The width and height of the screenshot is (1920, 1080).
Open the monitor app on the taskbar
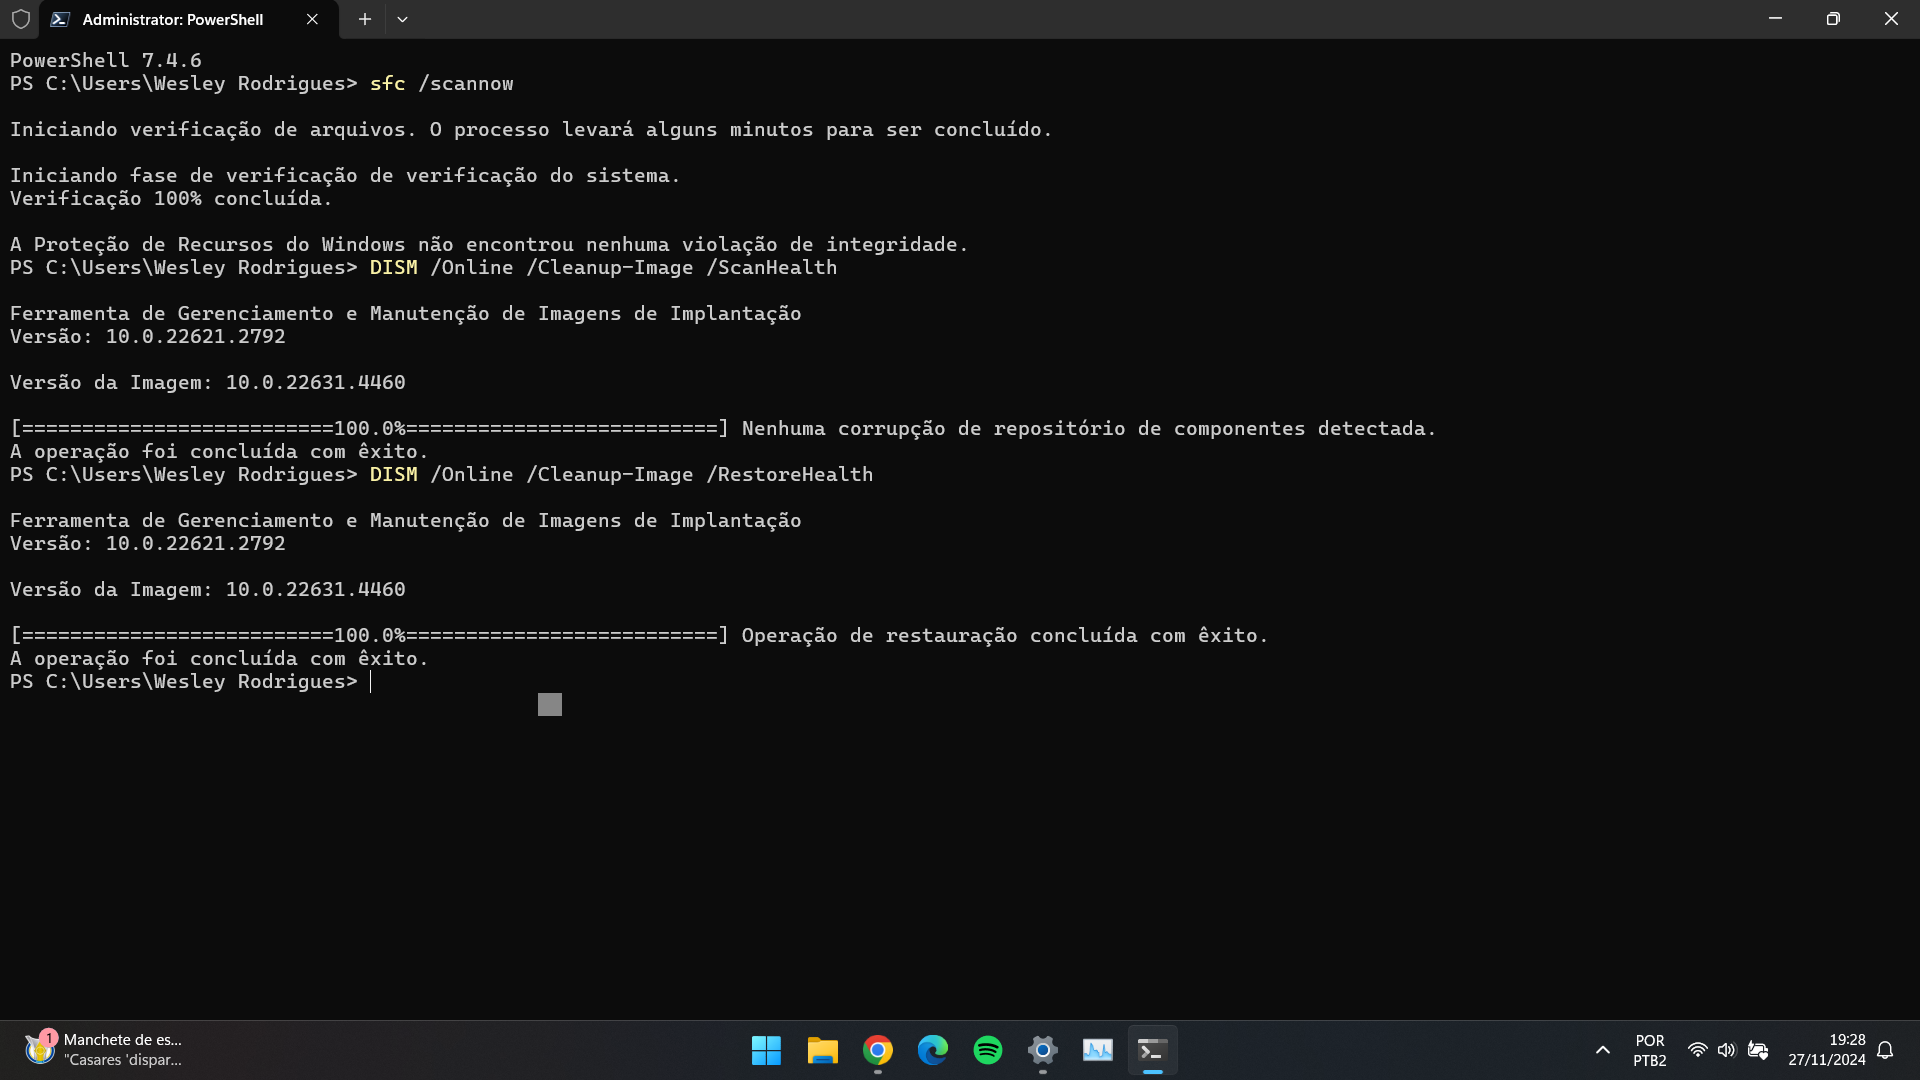pos(1098,1050)
